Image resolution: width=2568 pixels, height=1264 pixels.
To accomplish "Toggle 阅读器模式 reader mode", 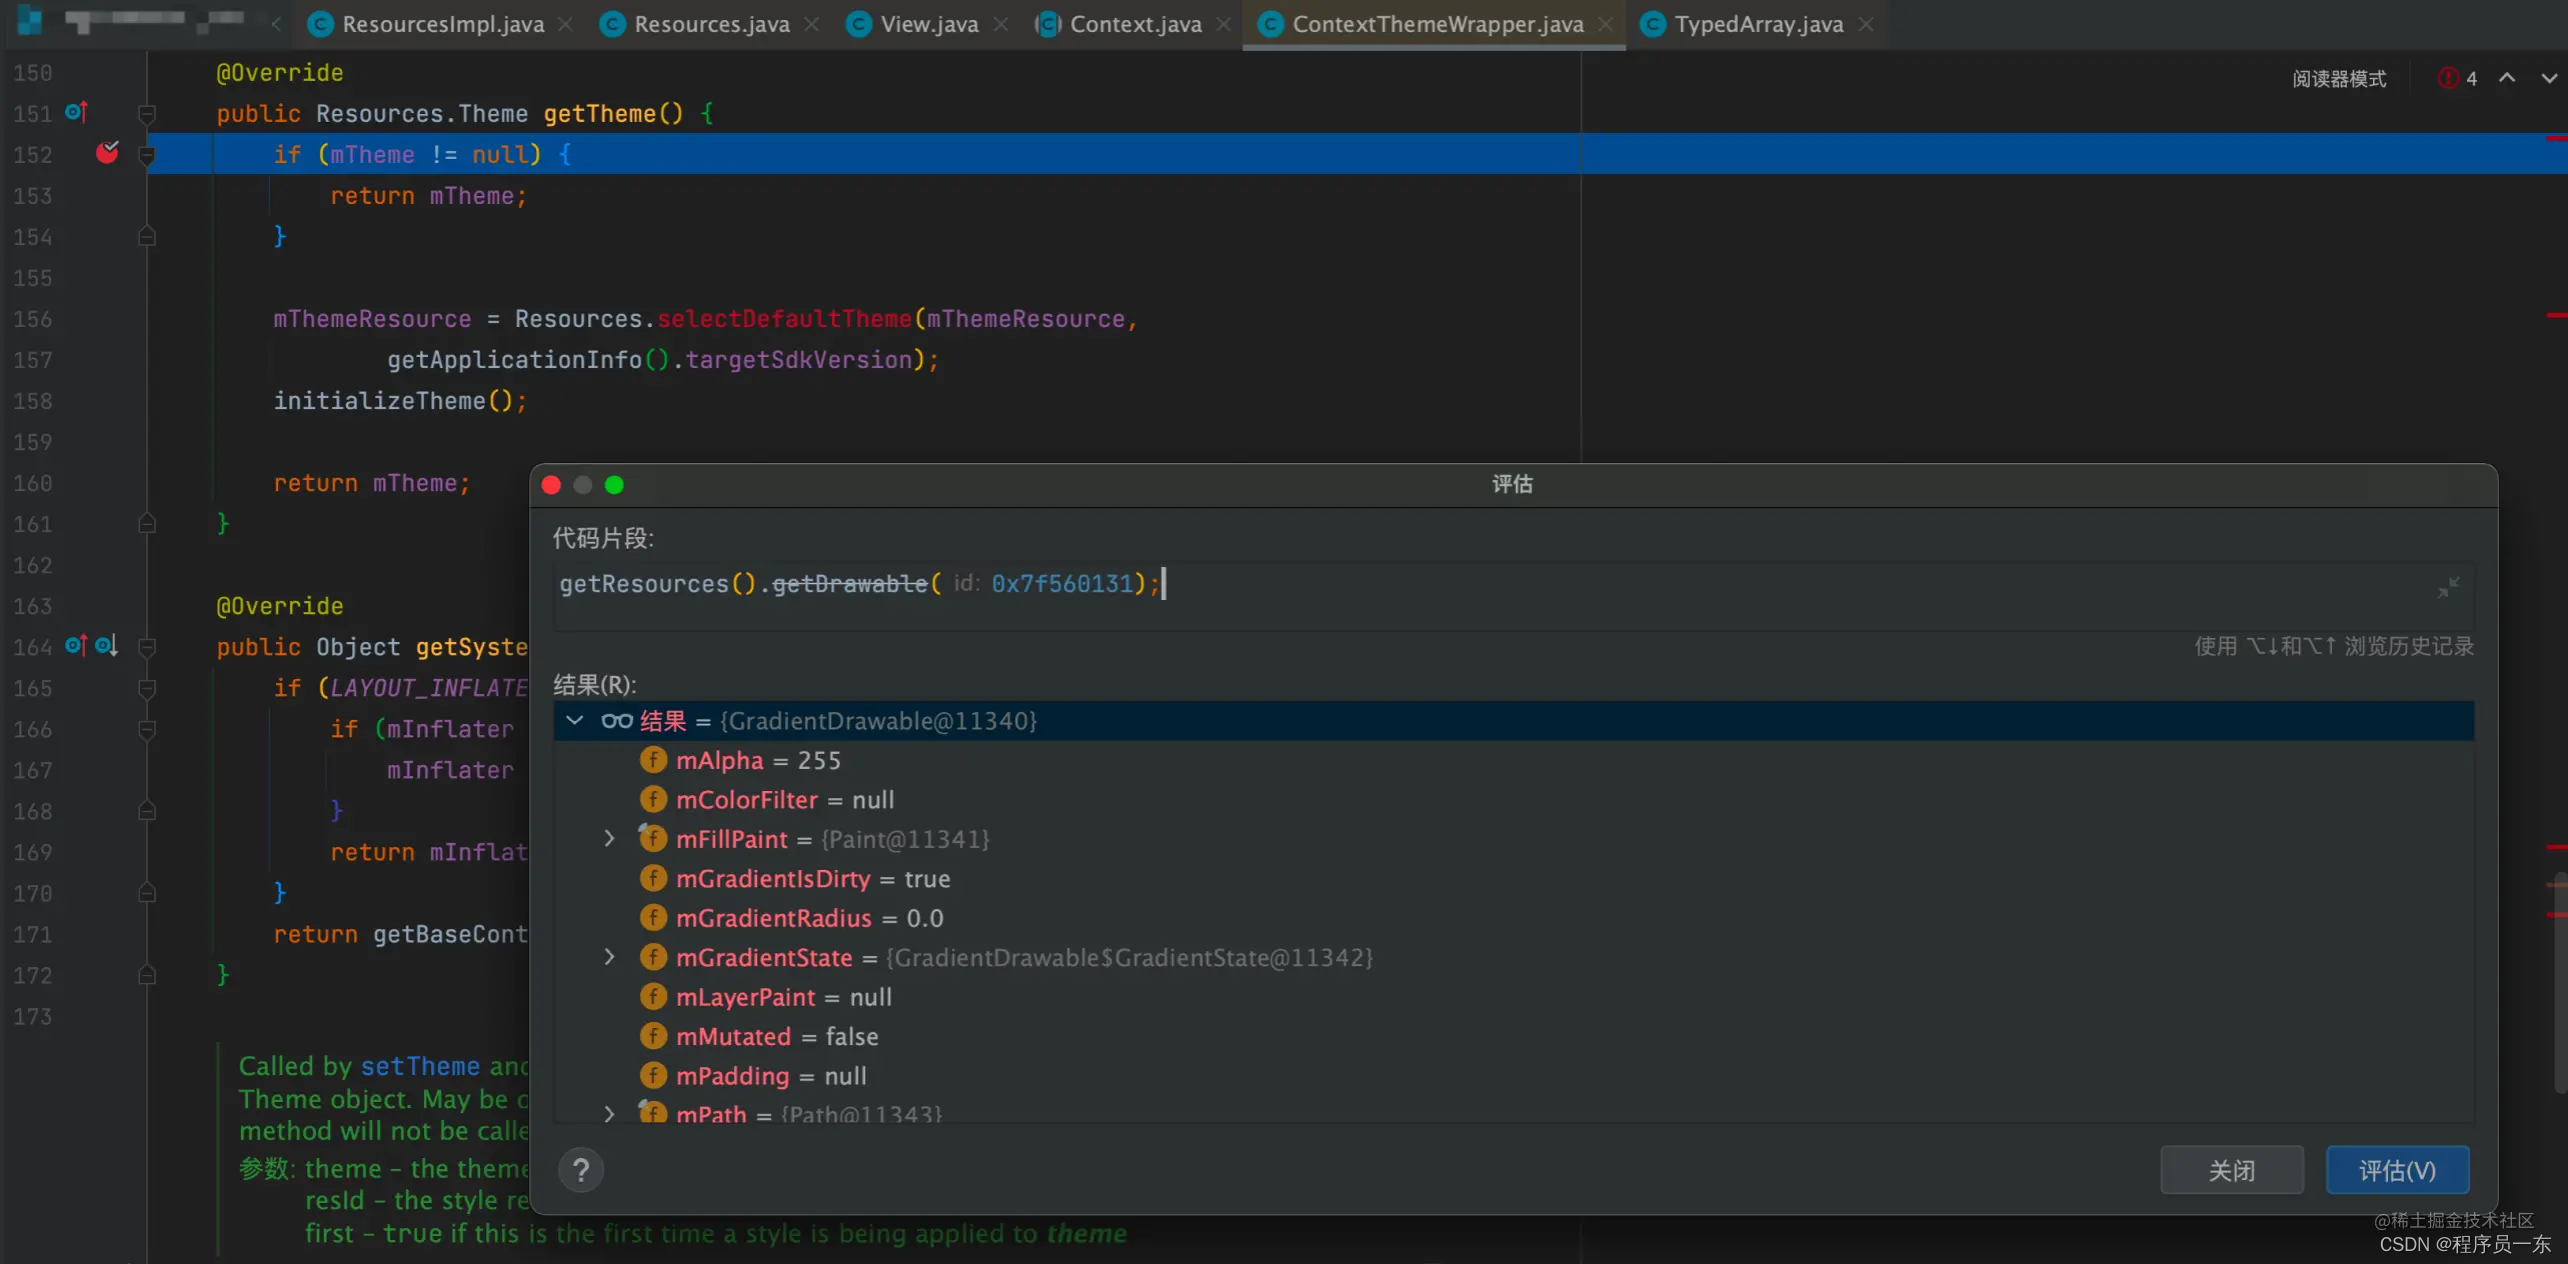I will (x=2338, y=78).
